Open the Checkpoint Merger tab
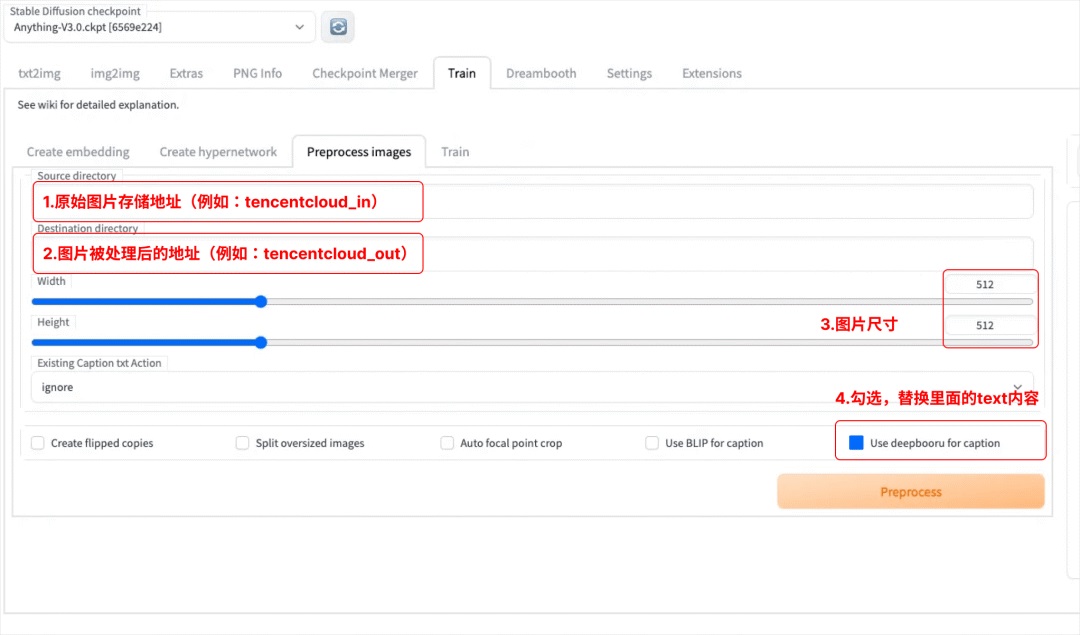The image size is (1080, 635). tap(365, 73)
